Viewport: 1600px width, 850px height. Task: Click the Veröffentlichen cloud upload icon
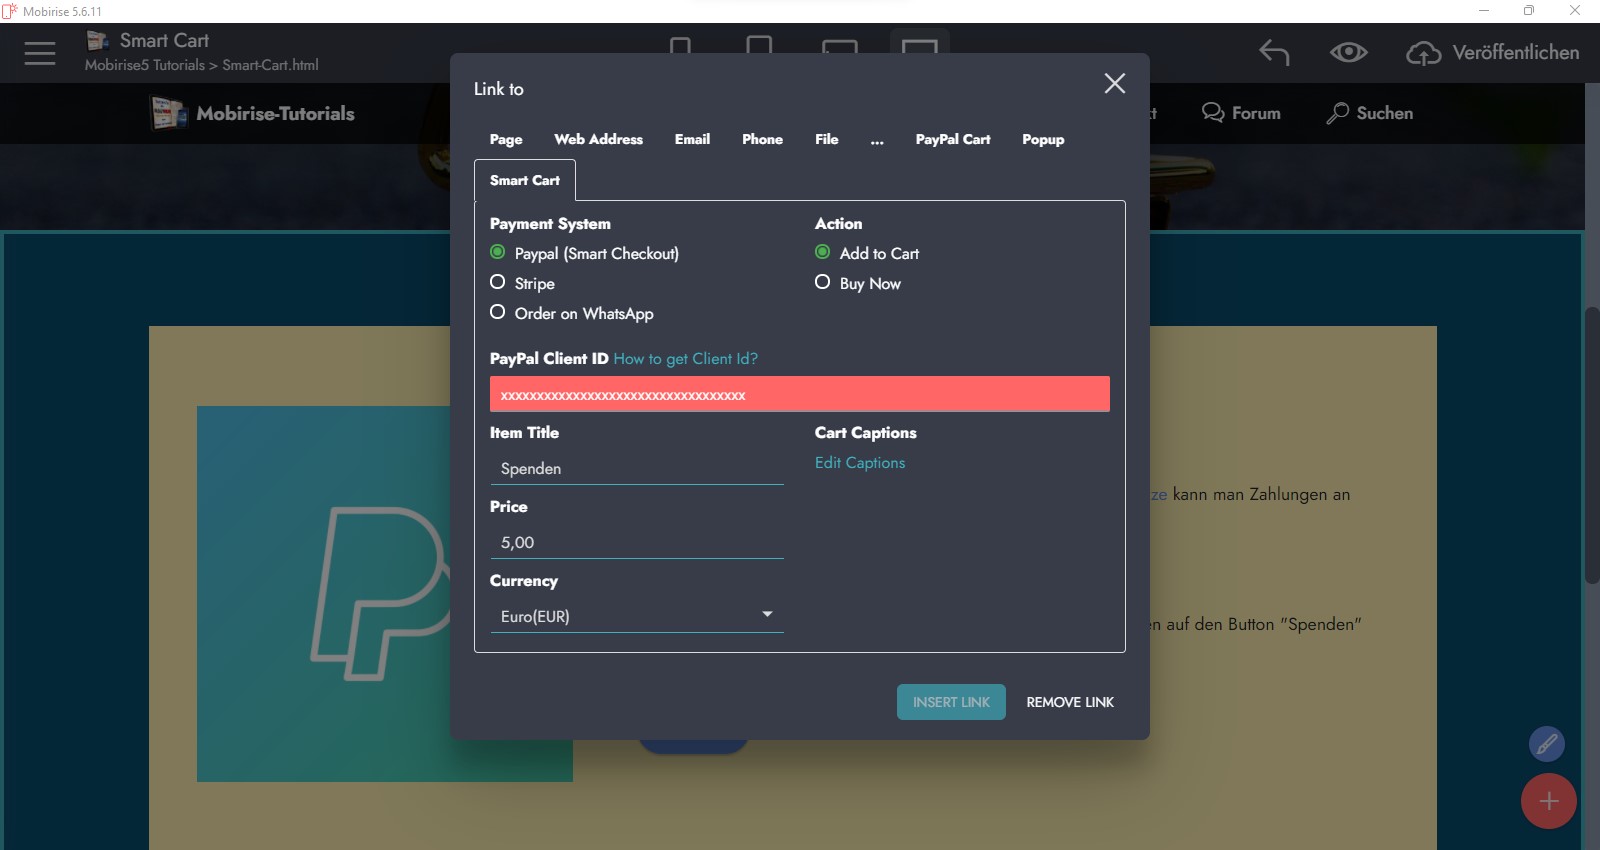click(x=1423, y=53)
